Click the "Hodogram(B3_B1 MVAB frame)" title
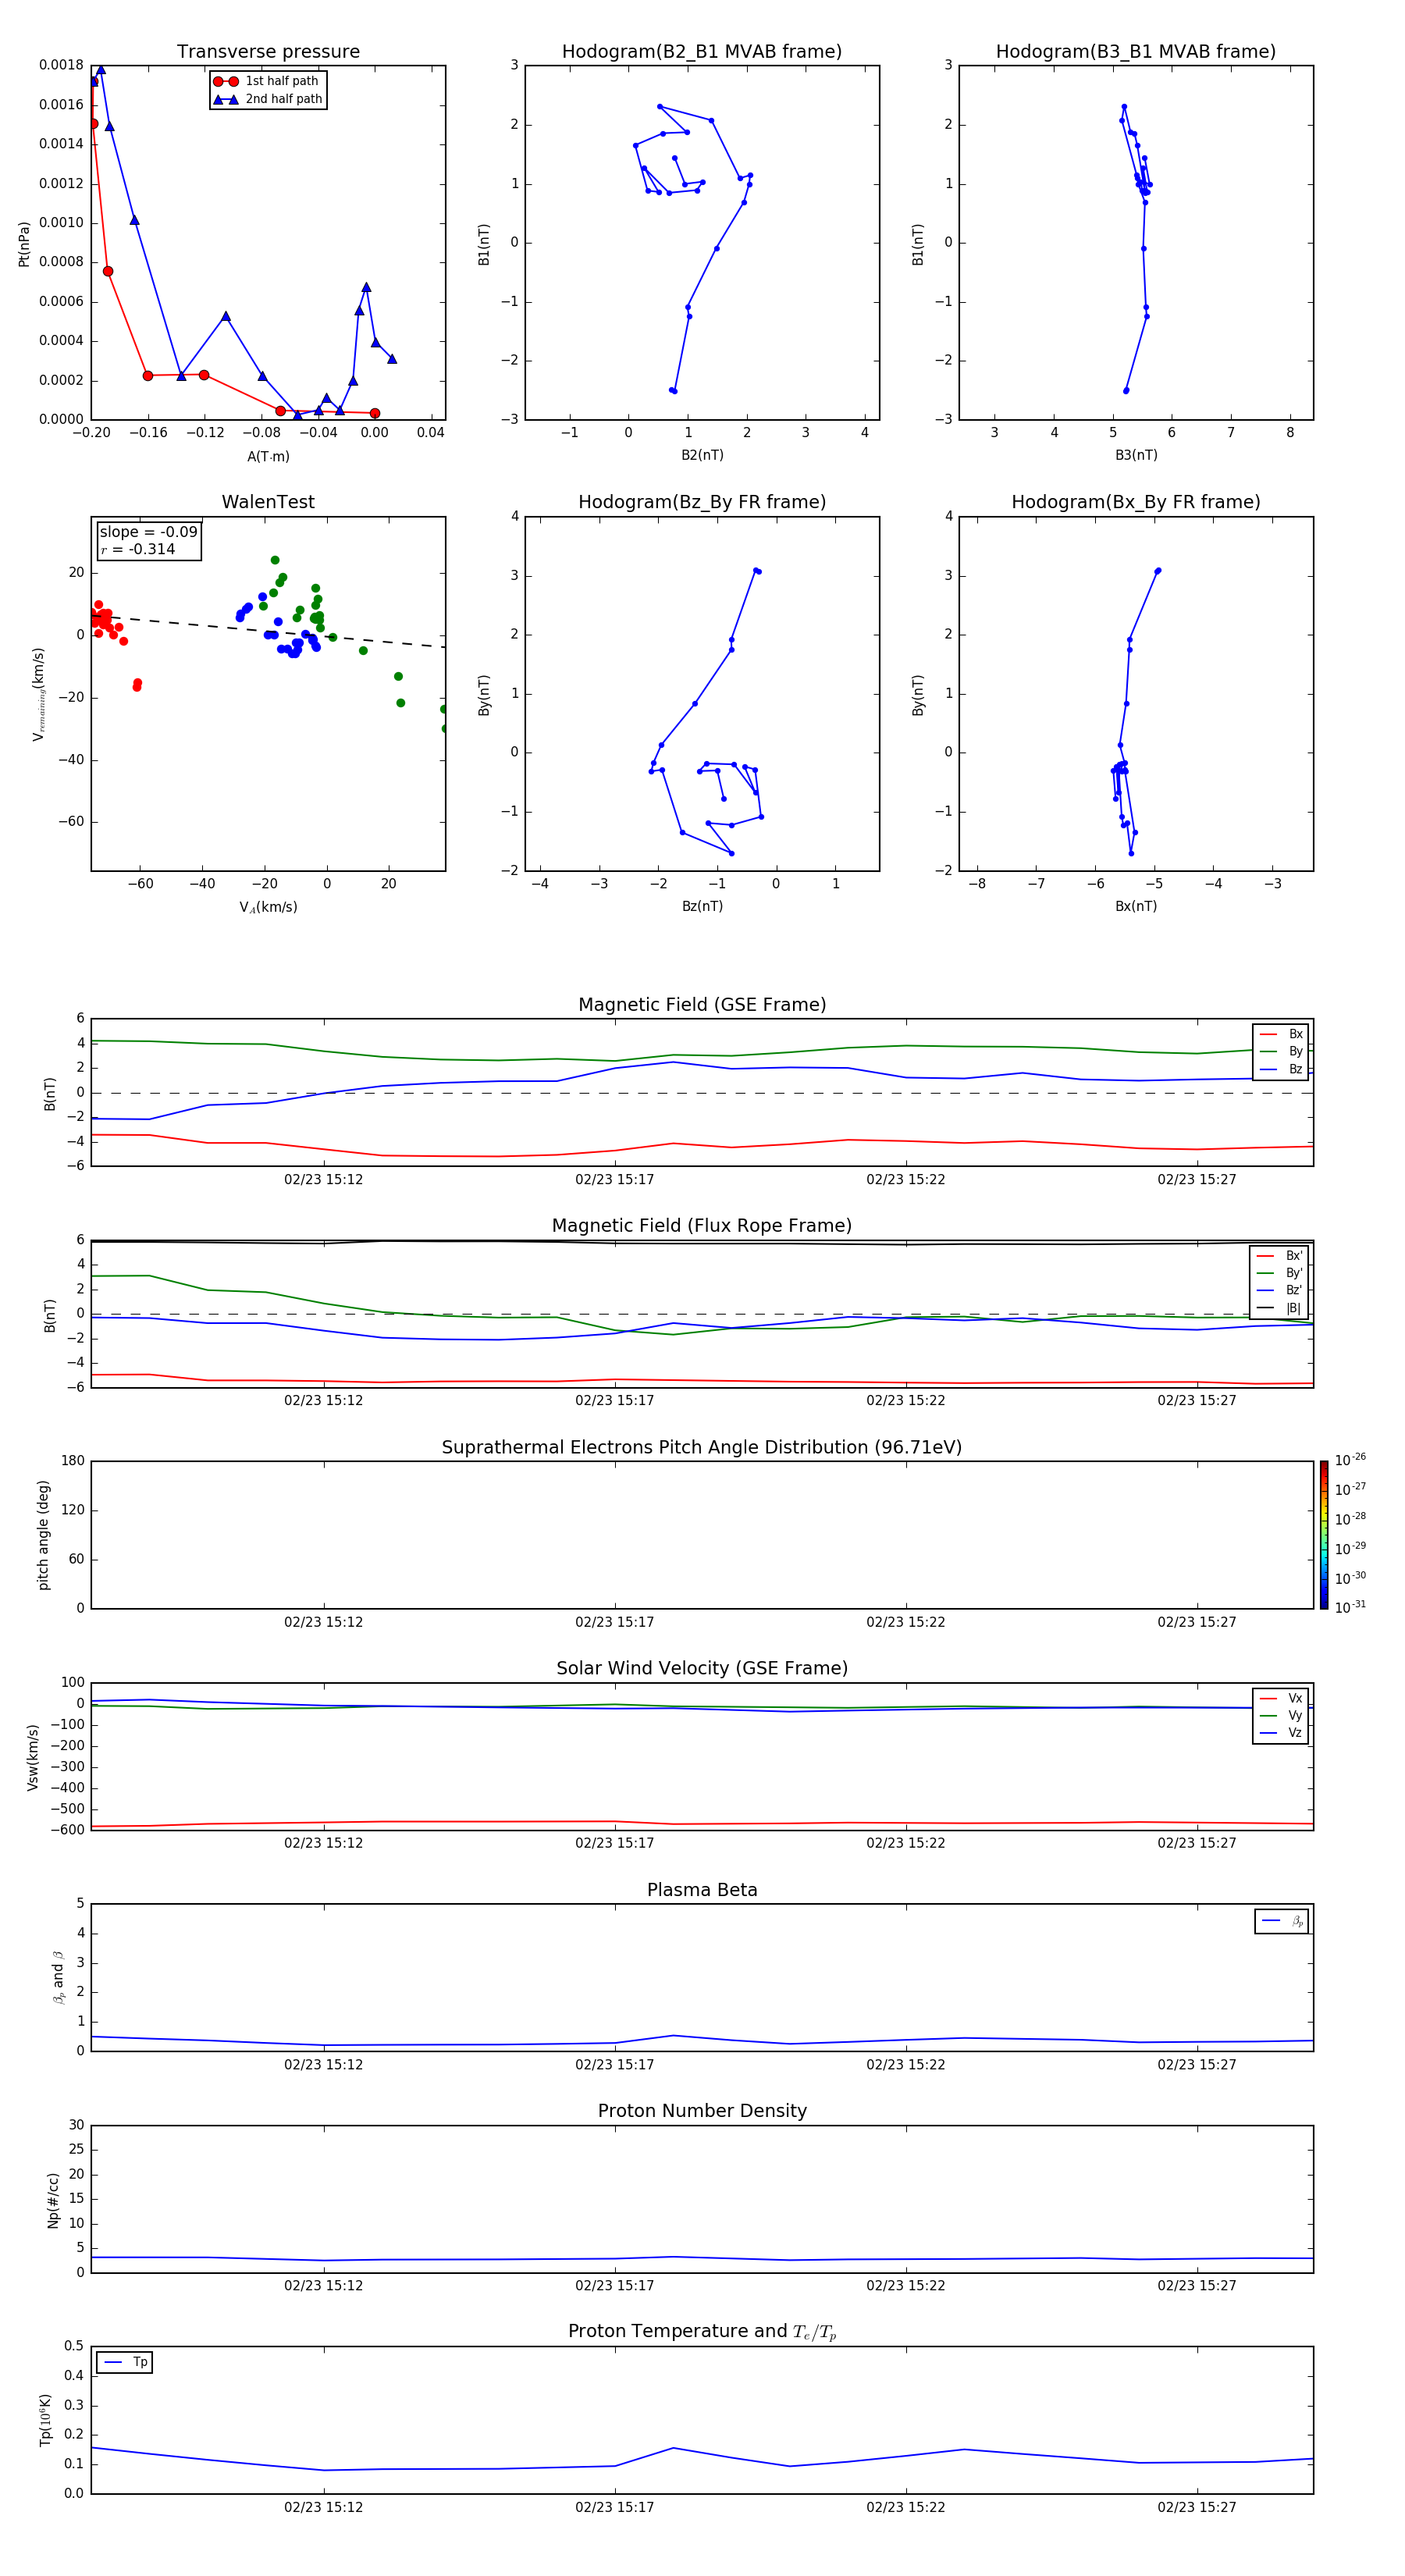This screenshot has width=1405, height=2576. [x=1136, y=52]
